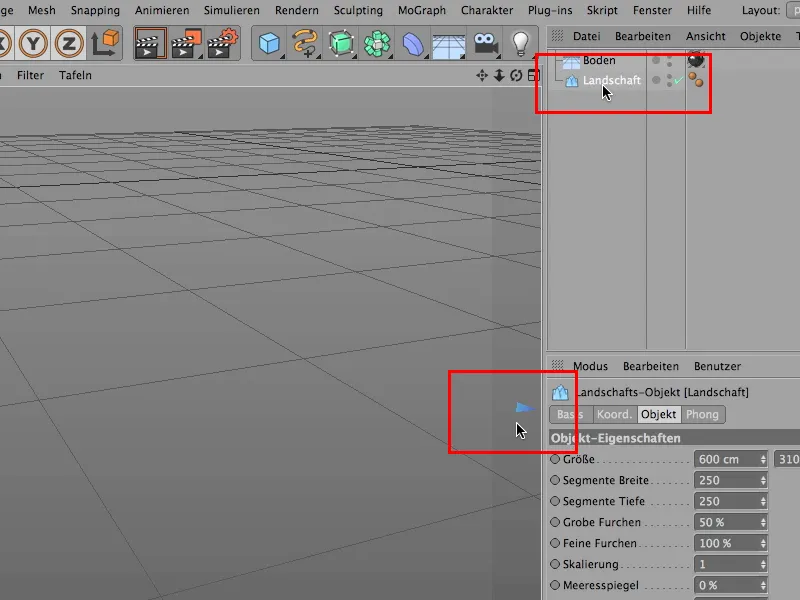Click the Landschaft object icon in manager
This screenshot has width=800, height=600.
pos(572,81)
